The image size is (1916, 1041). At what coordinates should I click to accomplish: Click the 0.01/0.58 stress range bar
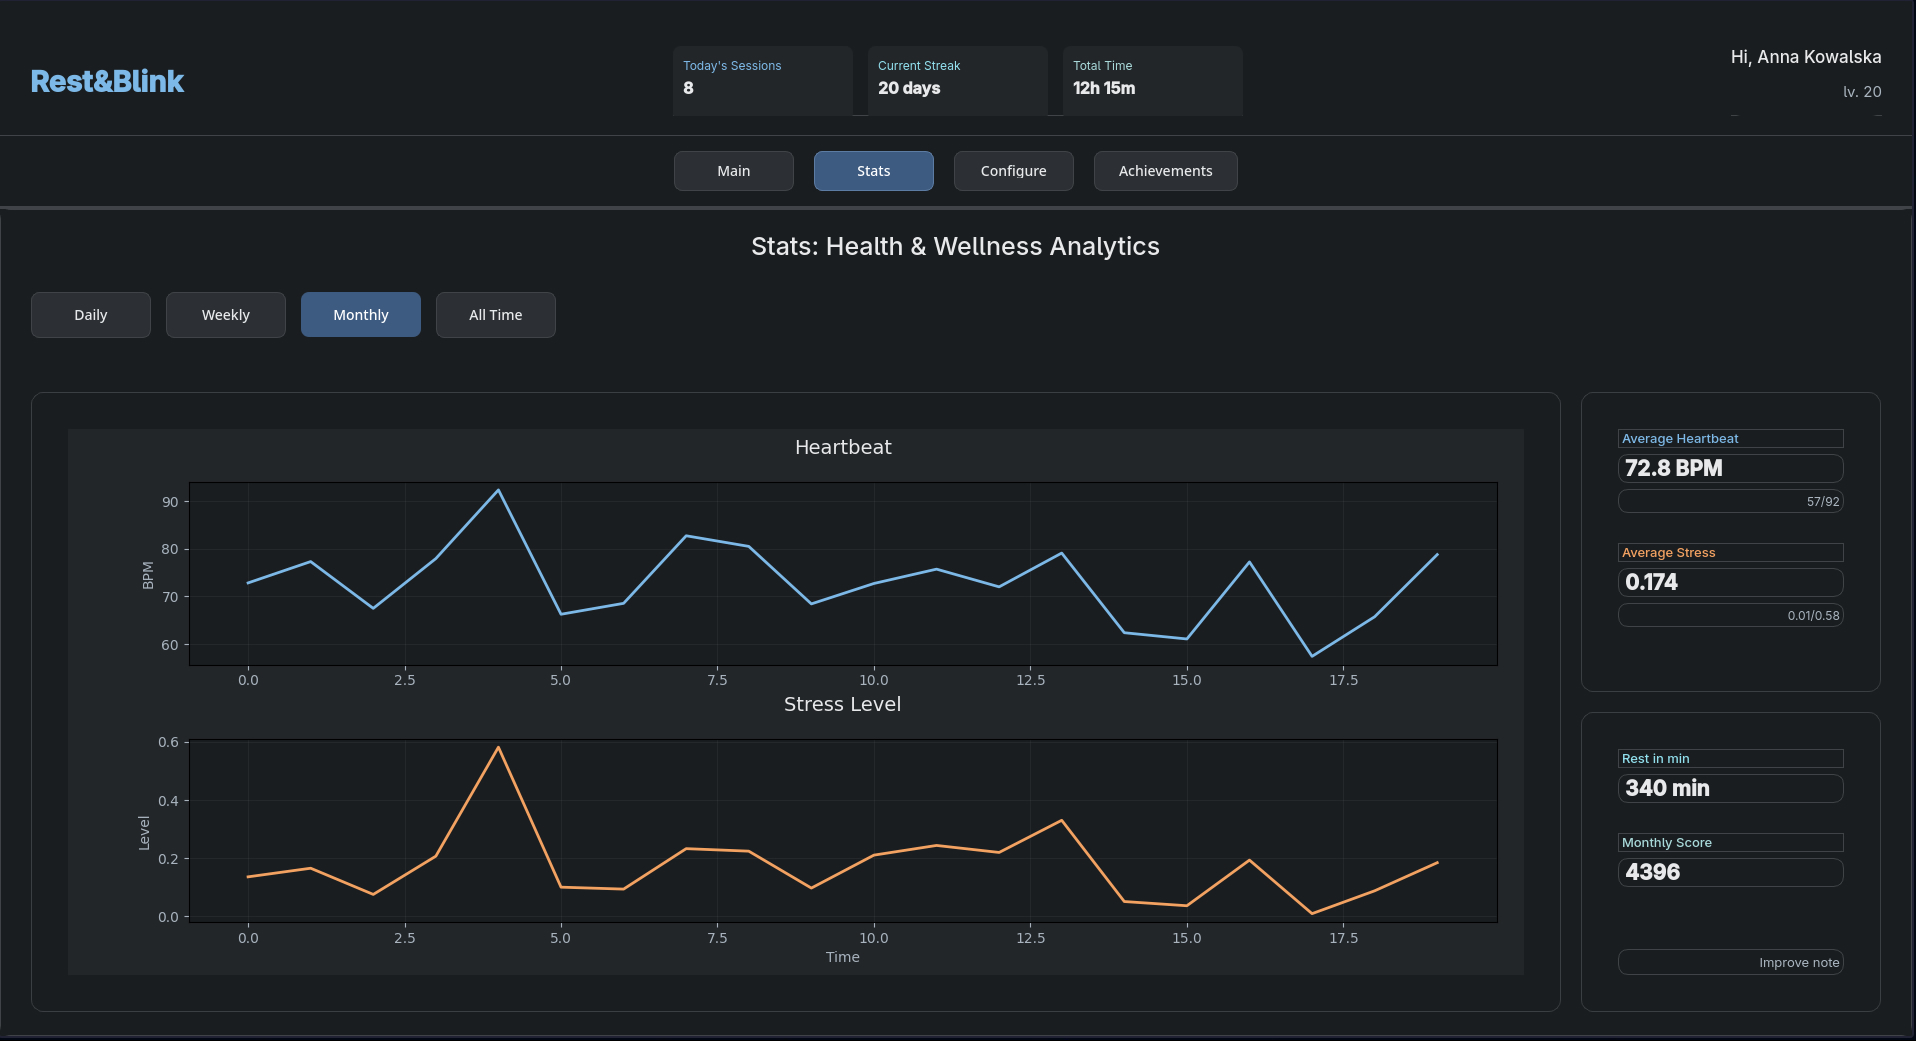[1730, 615]
